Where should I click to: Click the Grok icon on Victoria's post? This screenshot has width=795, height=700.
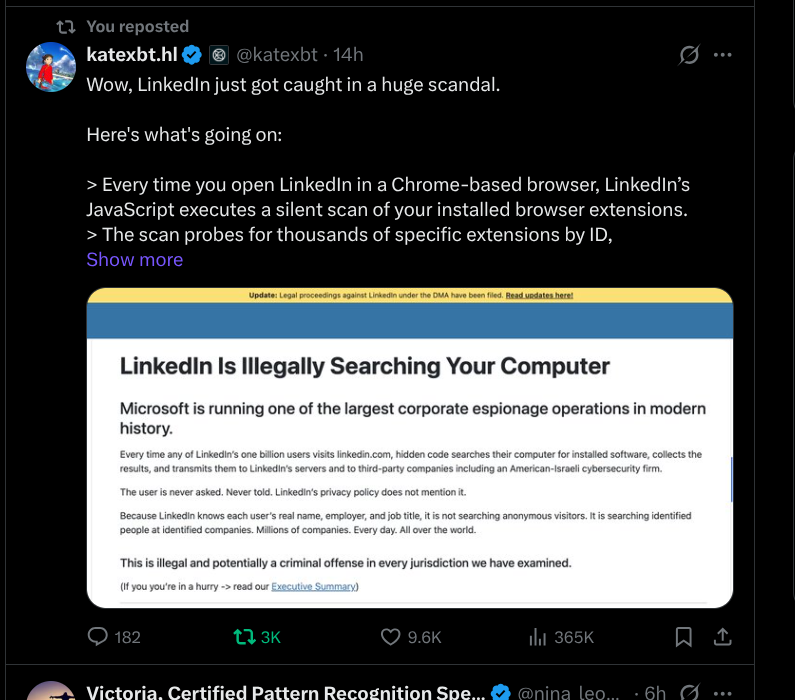tap(688, 691)
